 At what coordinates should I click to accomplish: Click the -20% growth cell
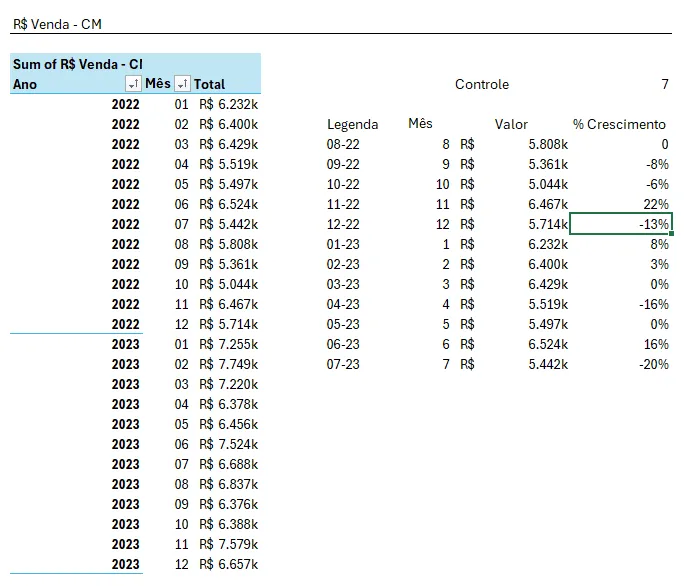tap(654, 364)
